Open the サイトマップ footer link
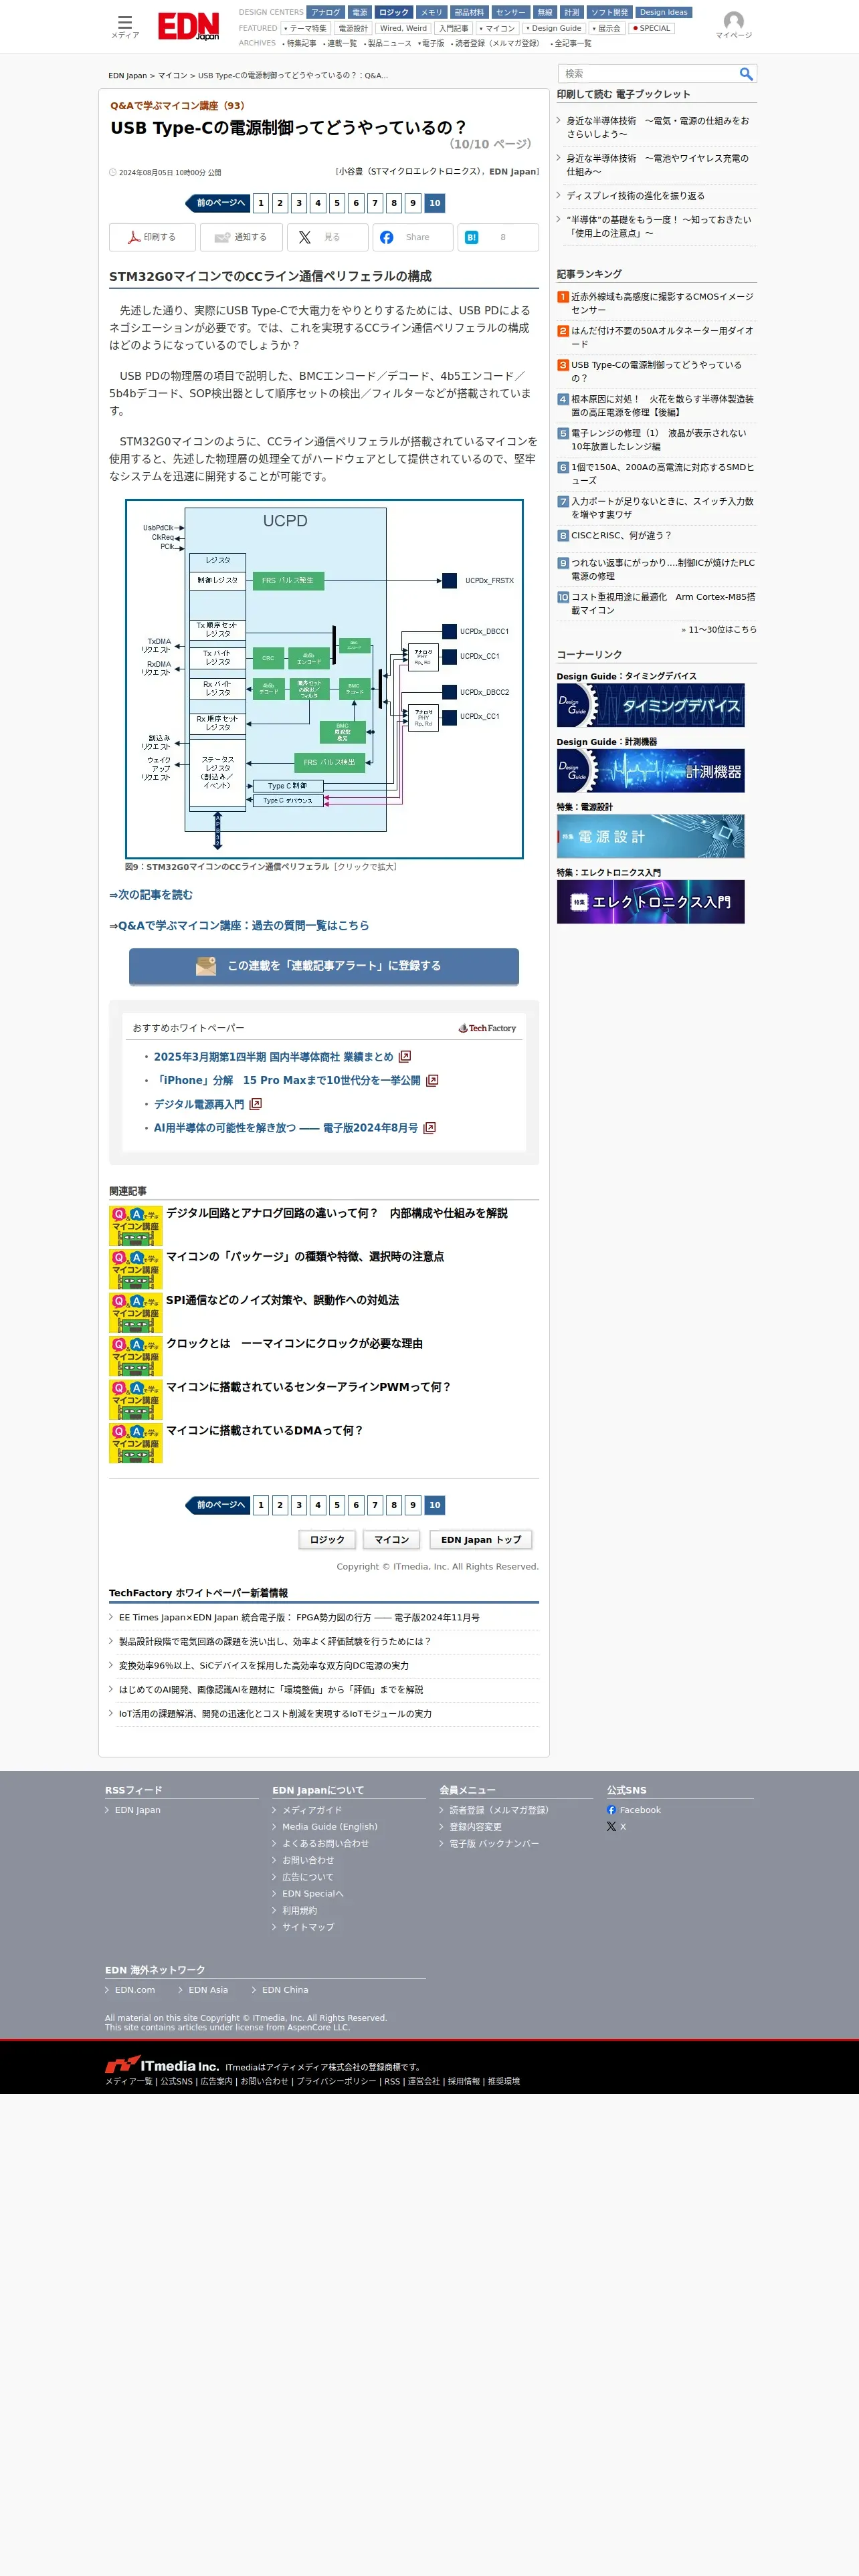Screen dimensions: 859x2576 (x=308, y=1927)
